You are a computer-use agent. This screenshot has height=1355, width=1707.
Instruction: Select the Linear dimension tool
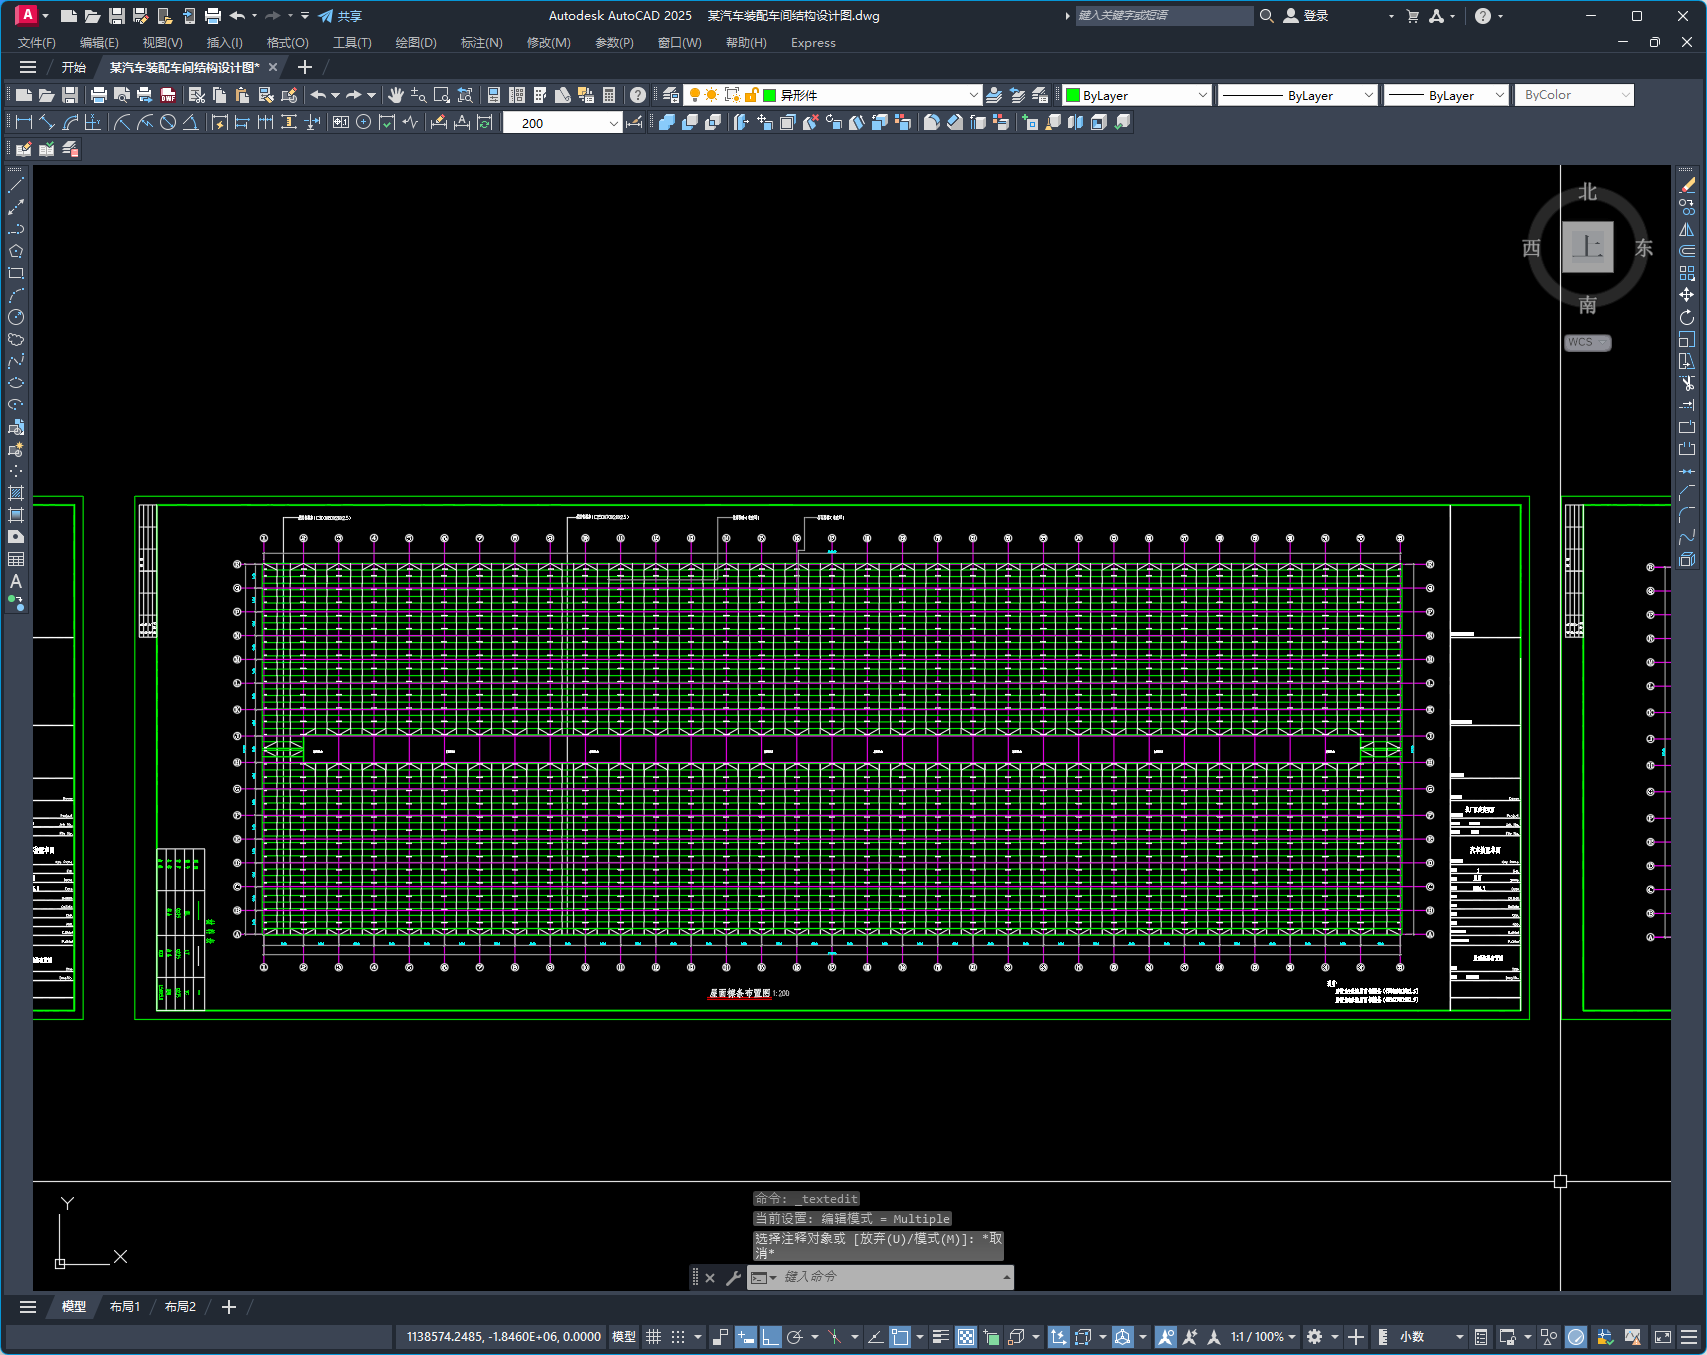coord(24,122)
